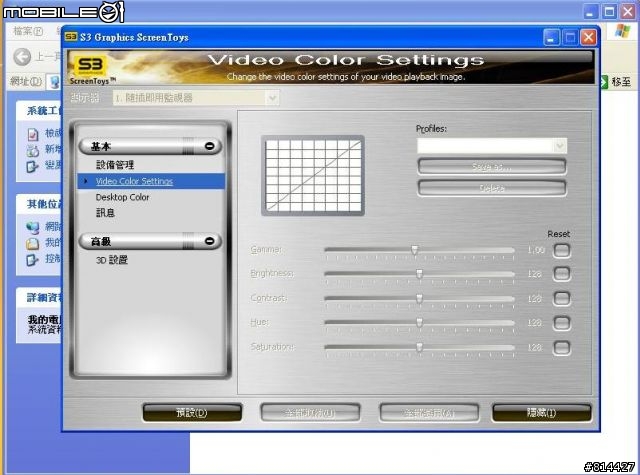The width and height of the screenshot is (640, 475).
Task: Click the Save as button under Profiles
Action: pyautogui.click(x=492, y=166)
